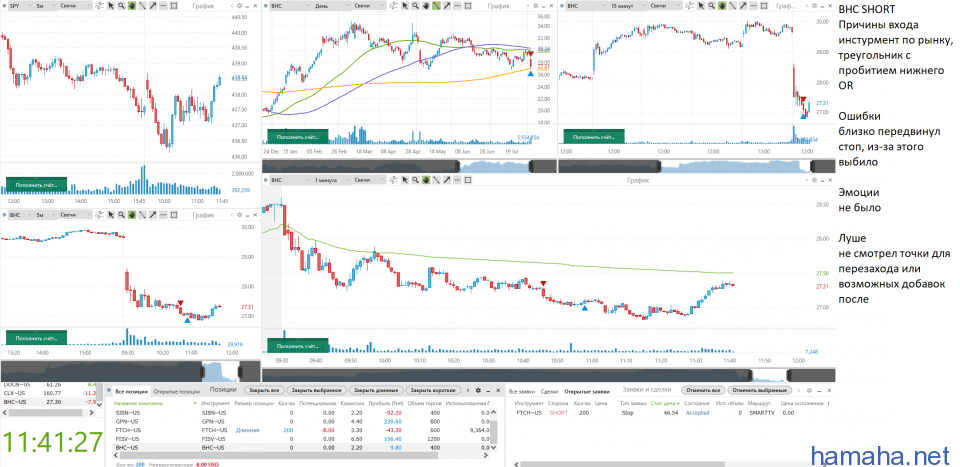The height and width of the screenshot is (467, 960).
Task: Click Пополнить счёт button in BHC daily chart
Action: (298, 136)
